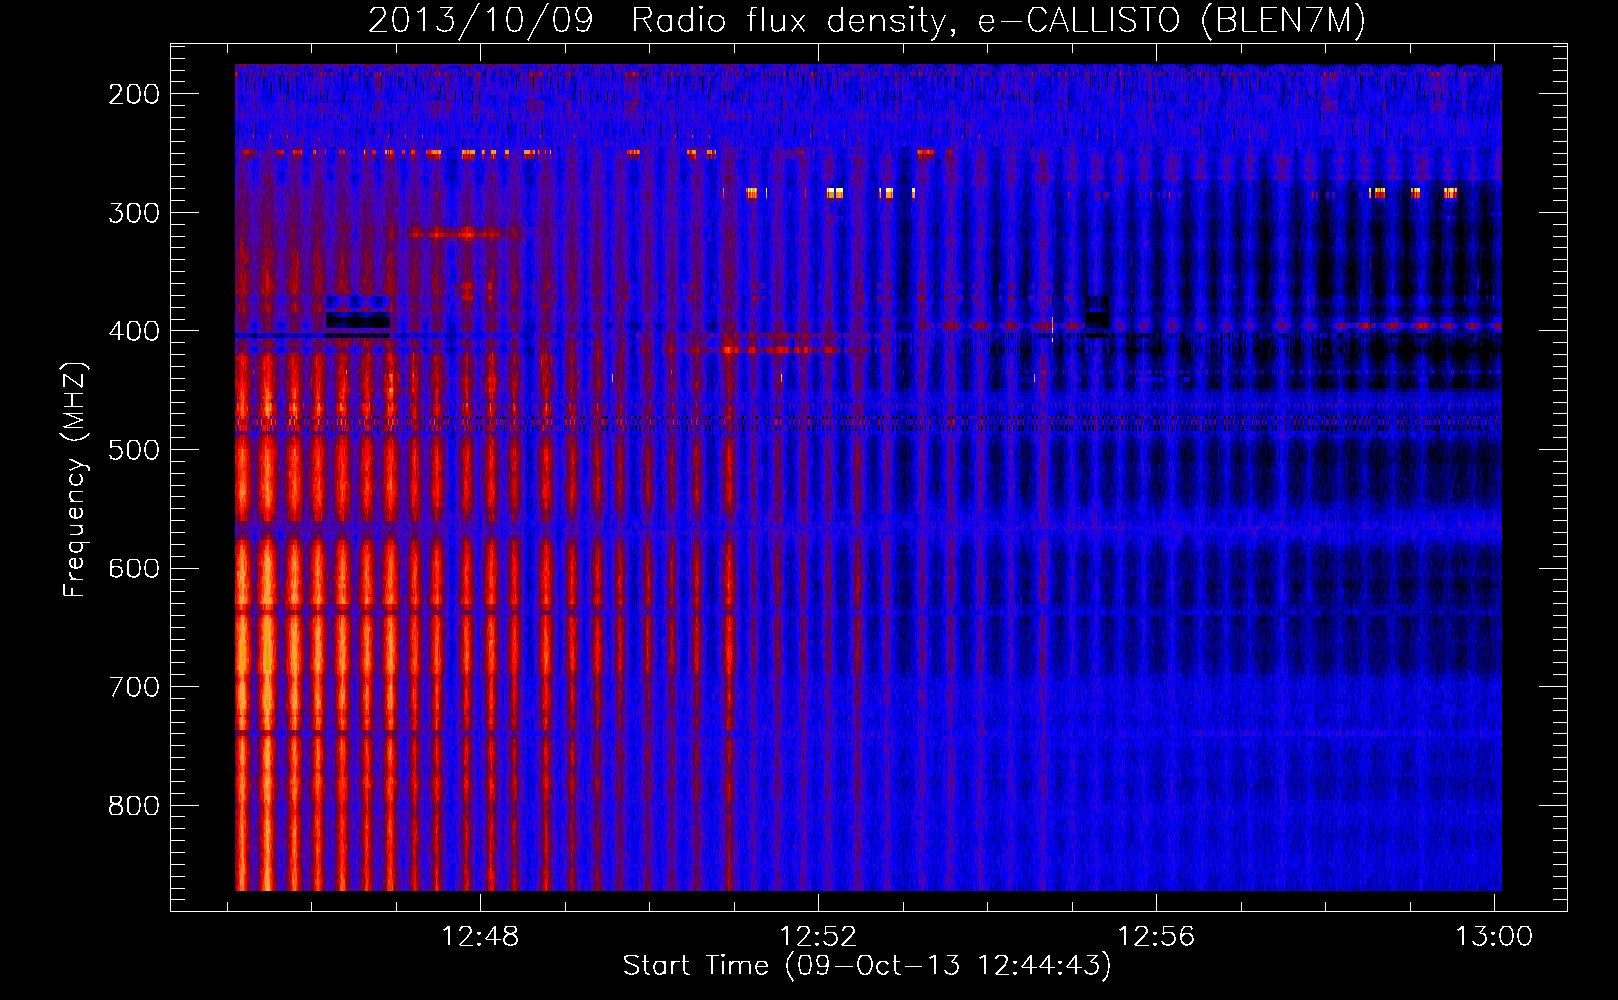Click the 500 frequency tick label
This screenshot has width=1618, height=1000.
(134, 450)
